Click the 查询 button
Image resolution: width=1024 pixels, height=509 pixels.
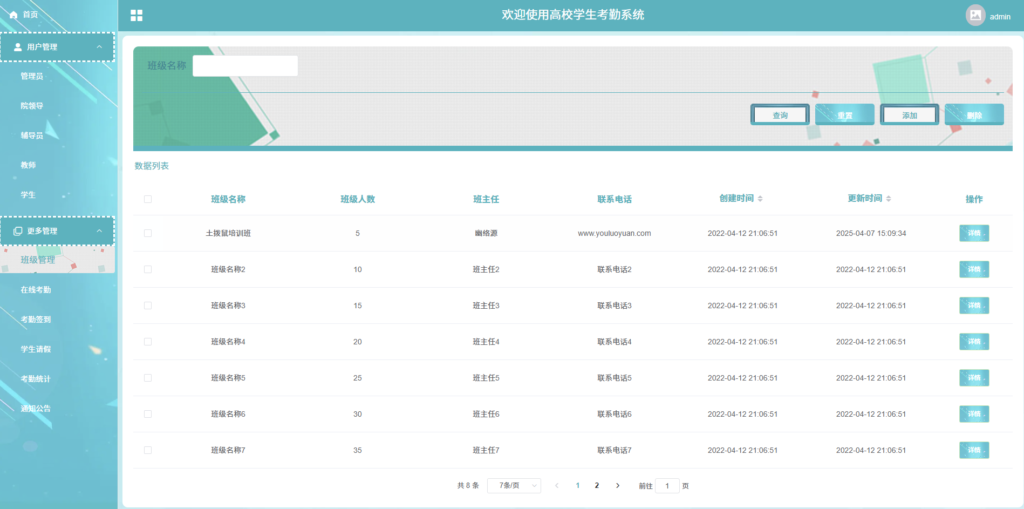(780, 115)
